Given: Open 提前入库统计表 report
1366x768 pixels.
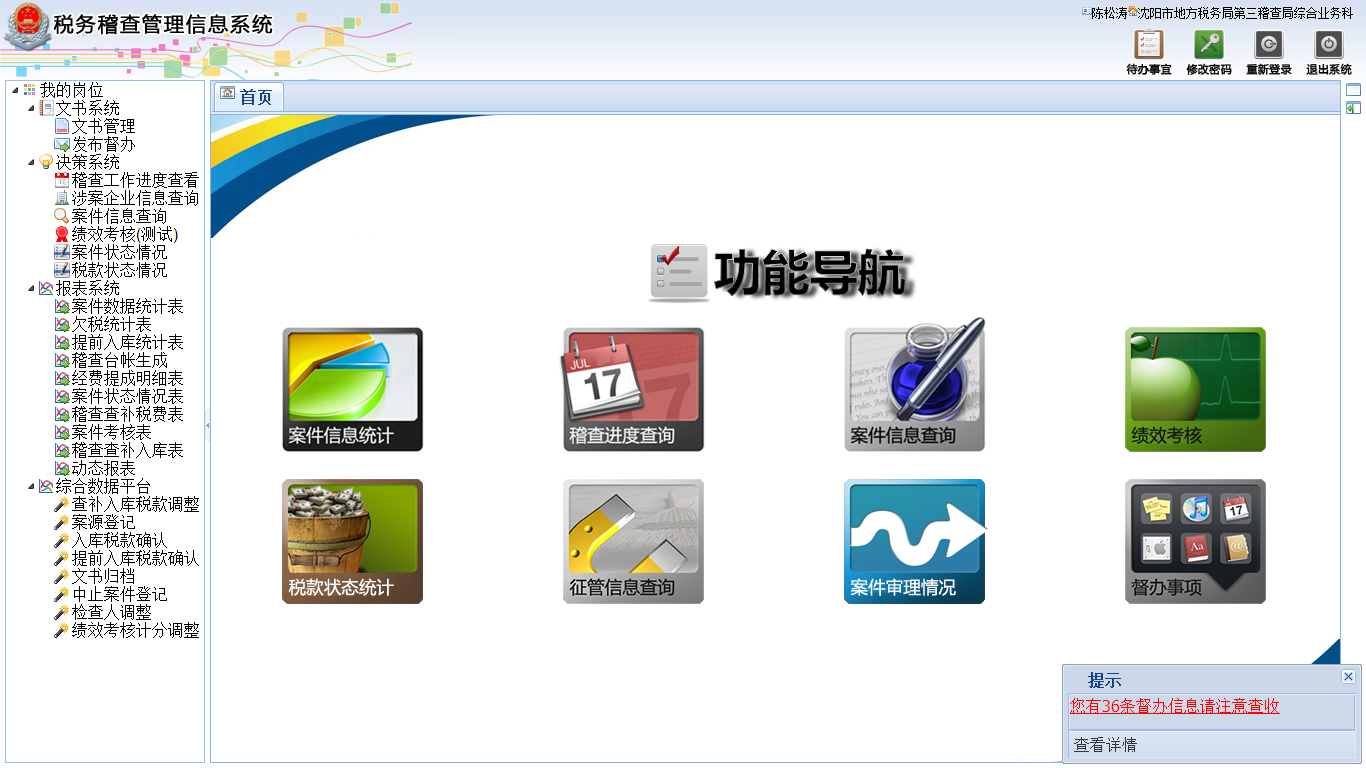Looking at the screenshot, I should pos(127,343).
